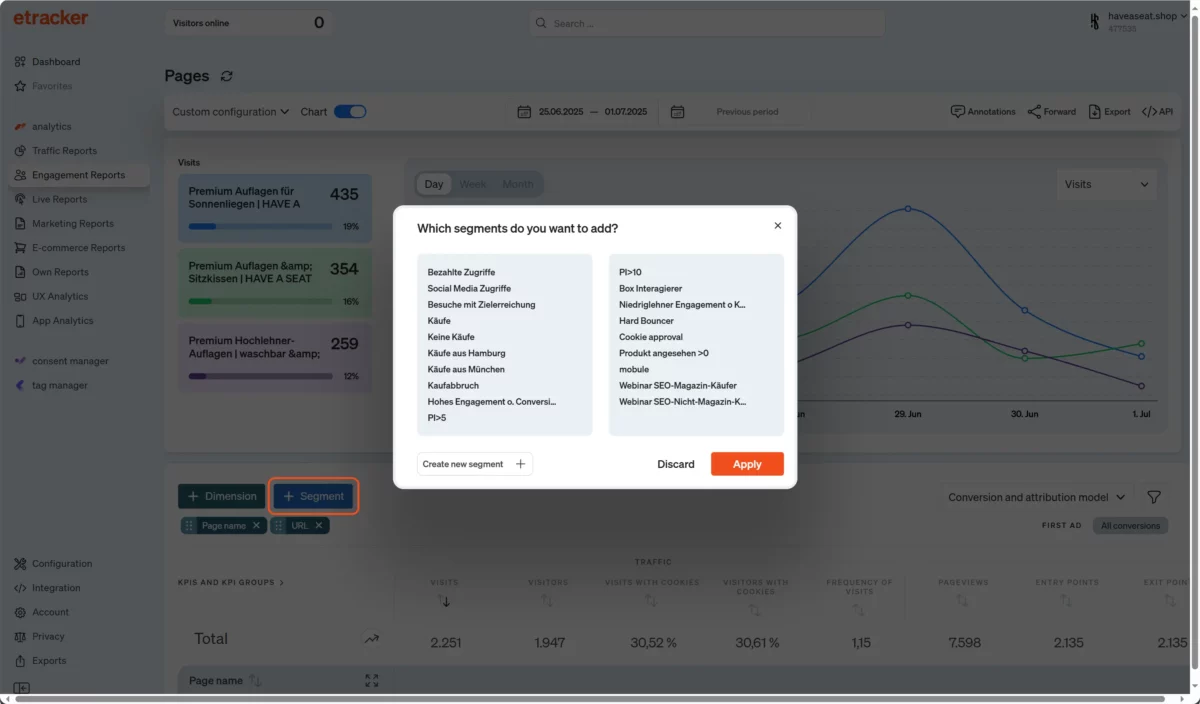Viewport: 1200px width, 704px height.
Task: Select the Kaufabbruch segment
Action: pos(453,385)
